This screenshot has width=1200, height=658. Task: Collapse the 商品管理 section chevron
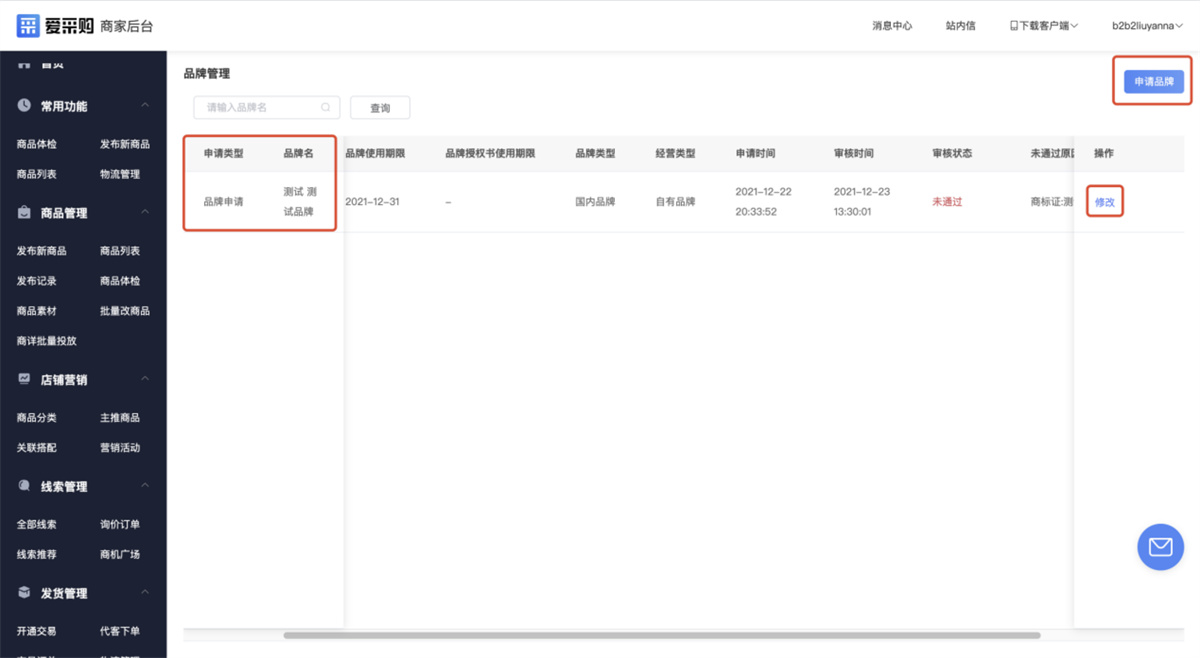(145, 212)
